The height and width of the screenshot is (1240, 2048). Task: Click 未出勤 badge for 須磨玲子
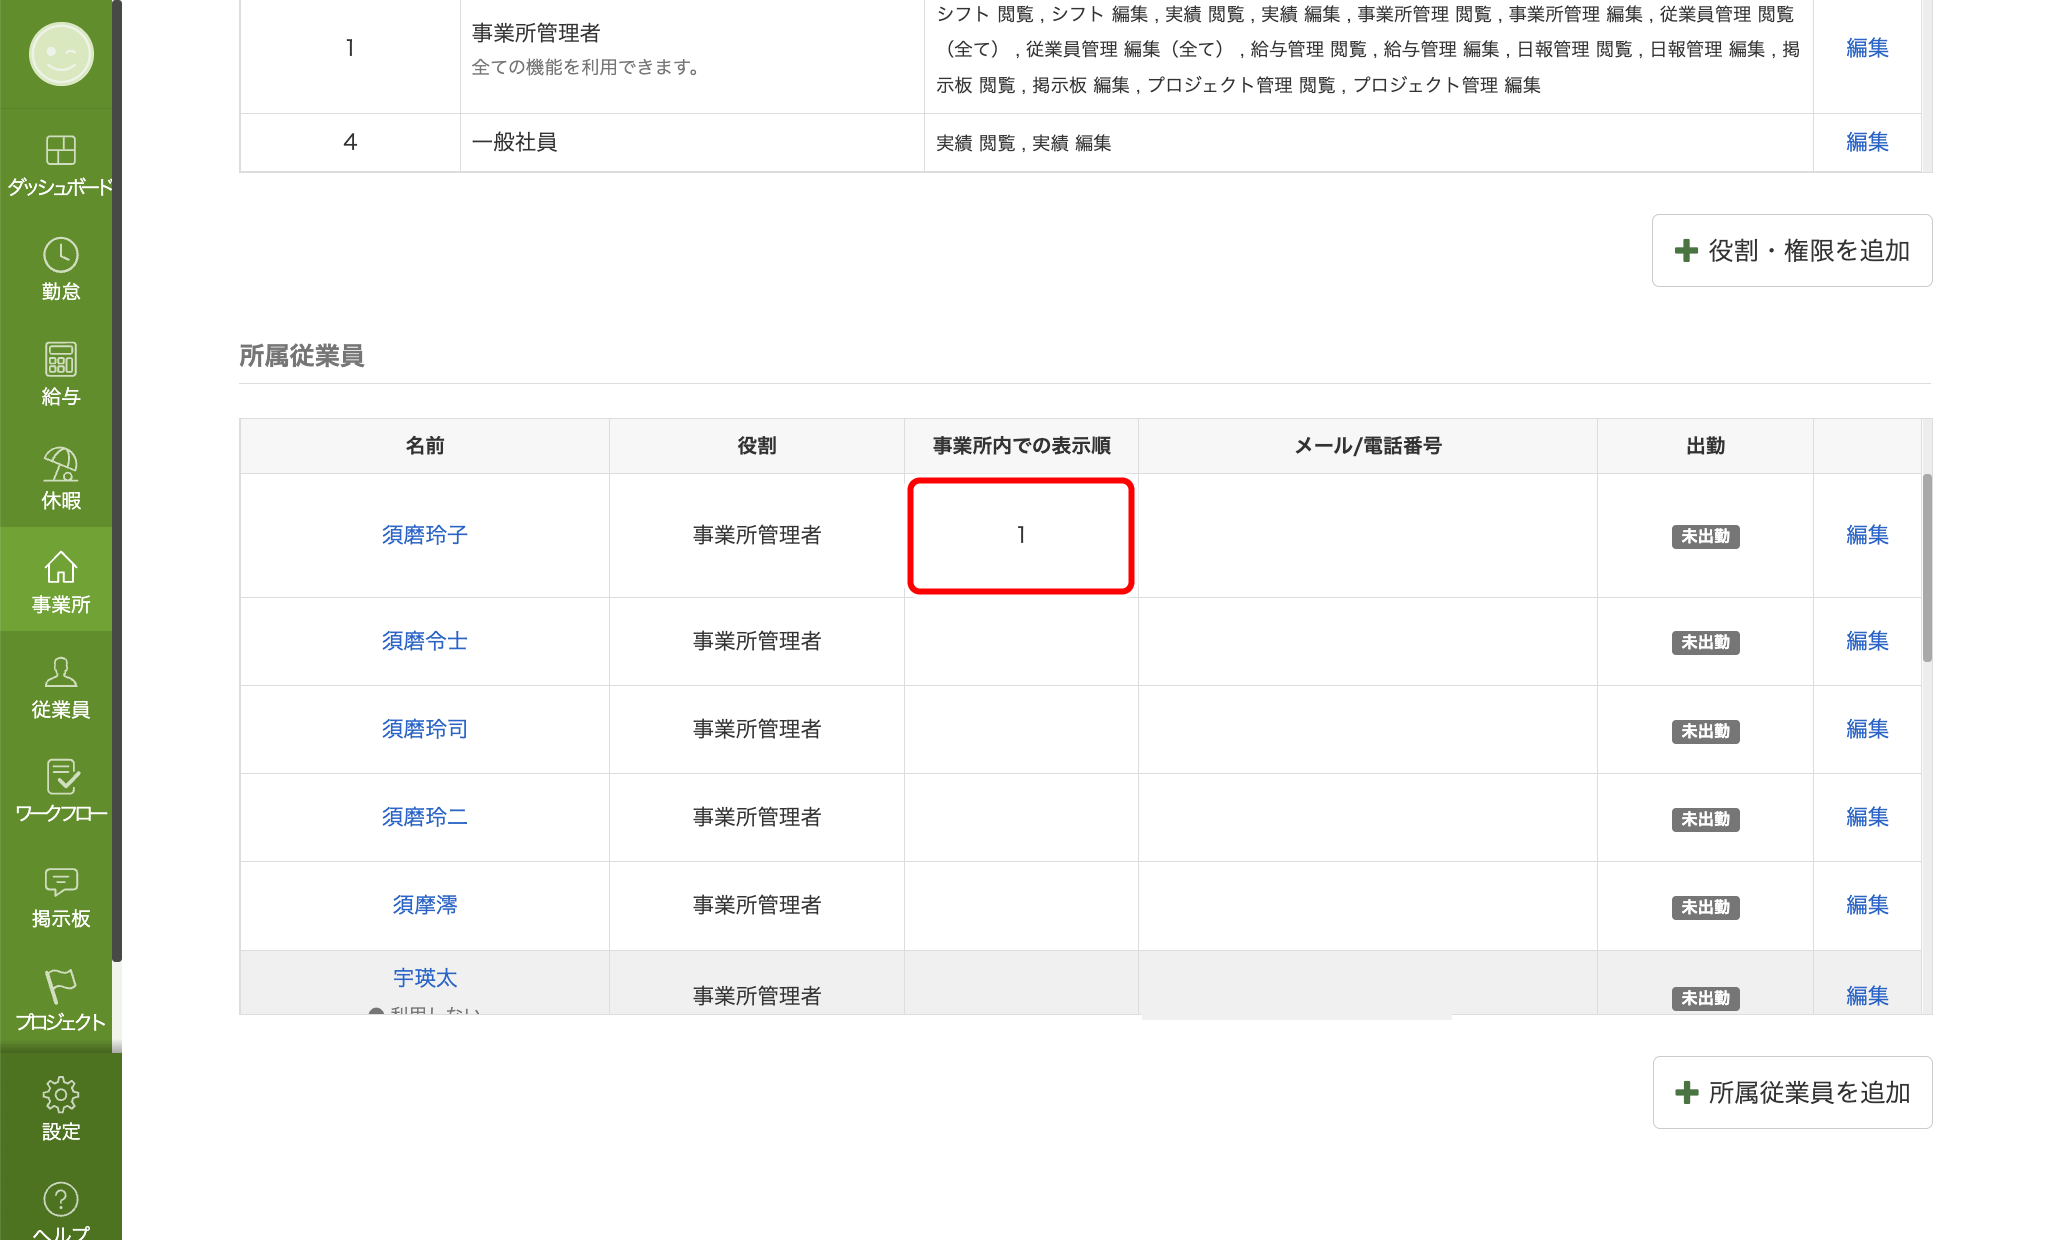[x=1705, y=537]
